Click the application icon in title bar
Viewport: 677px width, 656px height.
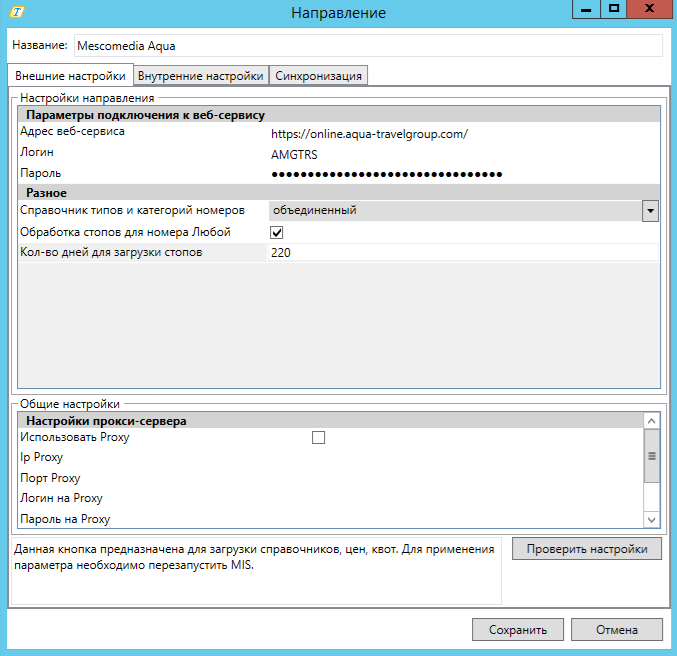(x=16, y=12)
